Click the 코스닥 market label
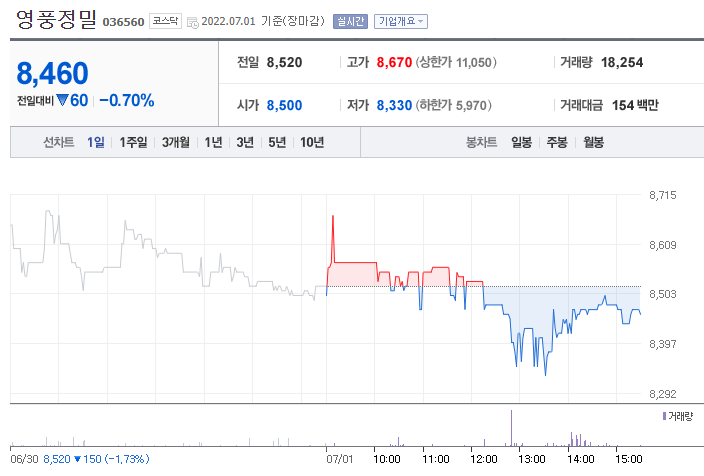Viewport: 704px width, 476px height. pos(165,21)
